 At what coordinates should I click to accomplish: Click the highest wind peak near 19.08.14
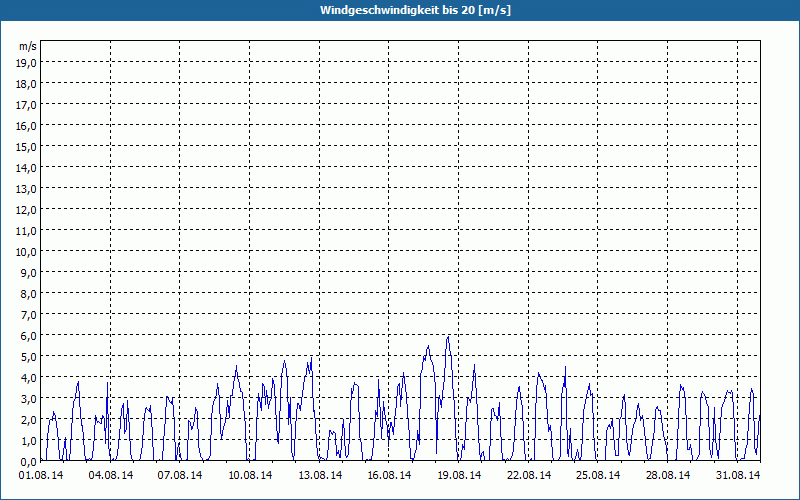coord(448,337)
